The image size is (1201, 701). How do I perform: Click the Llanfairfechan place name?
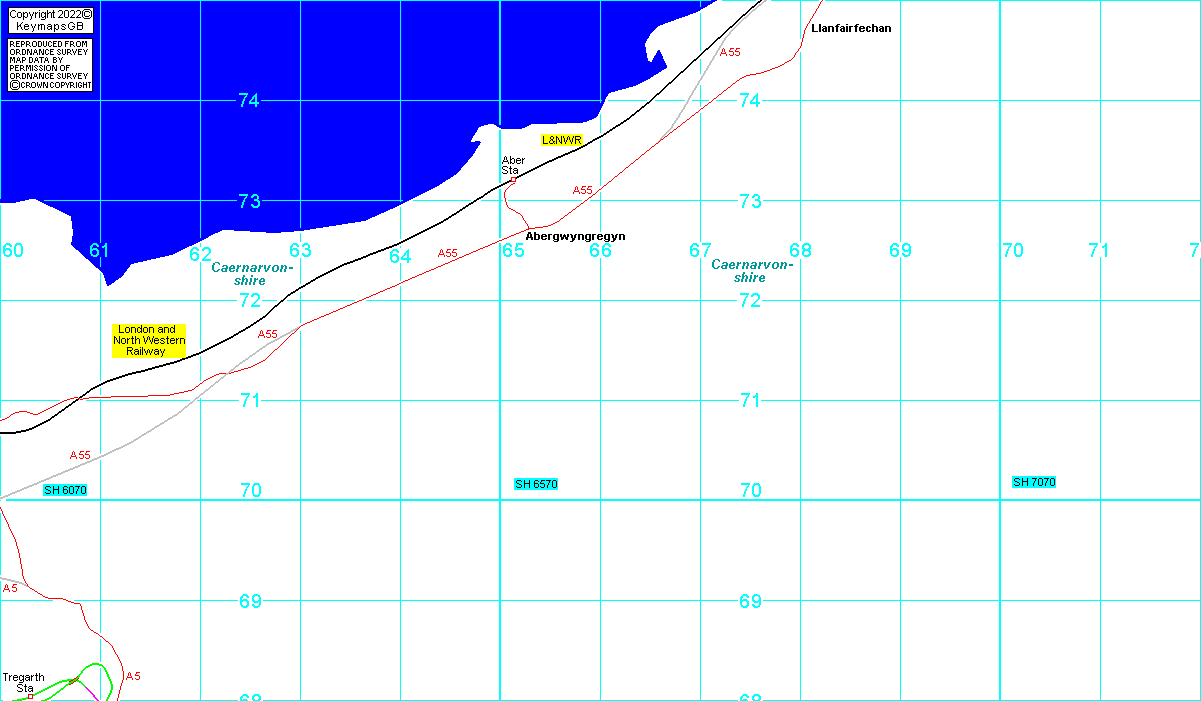851,28
